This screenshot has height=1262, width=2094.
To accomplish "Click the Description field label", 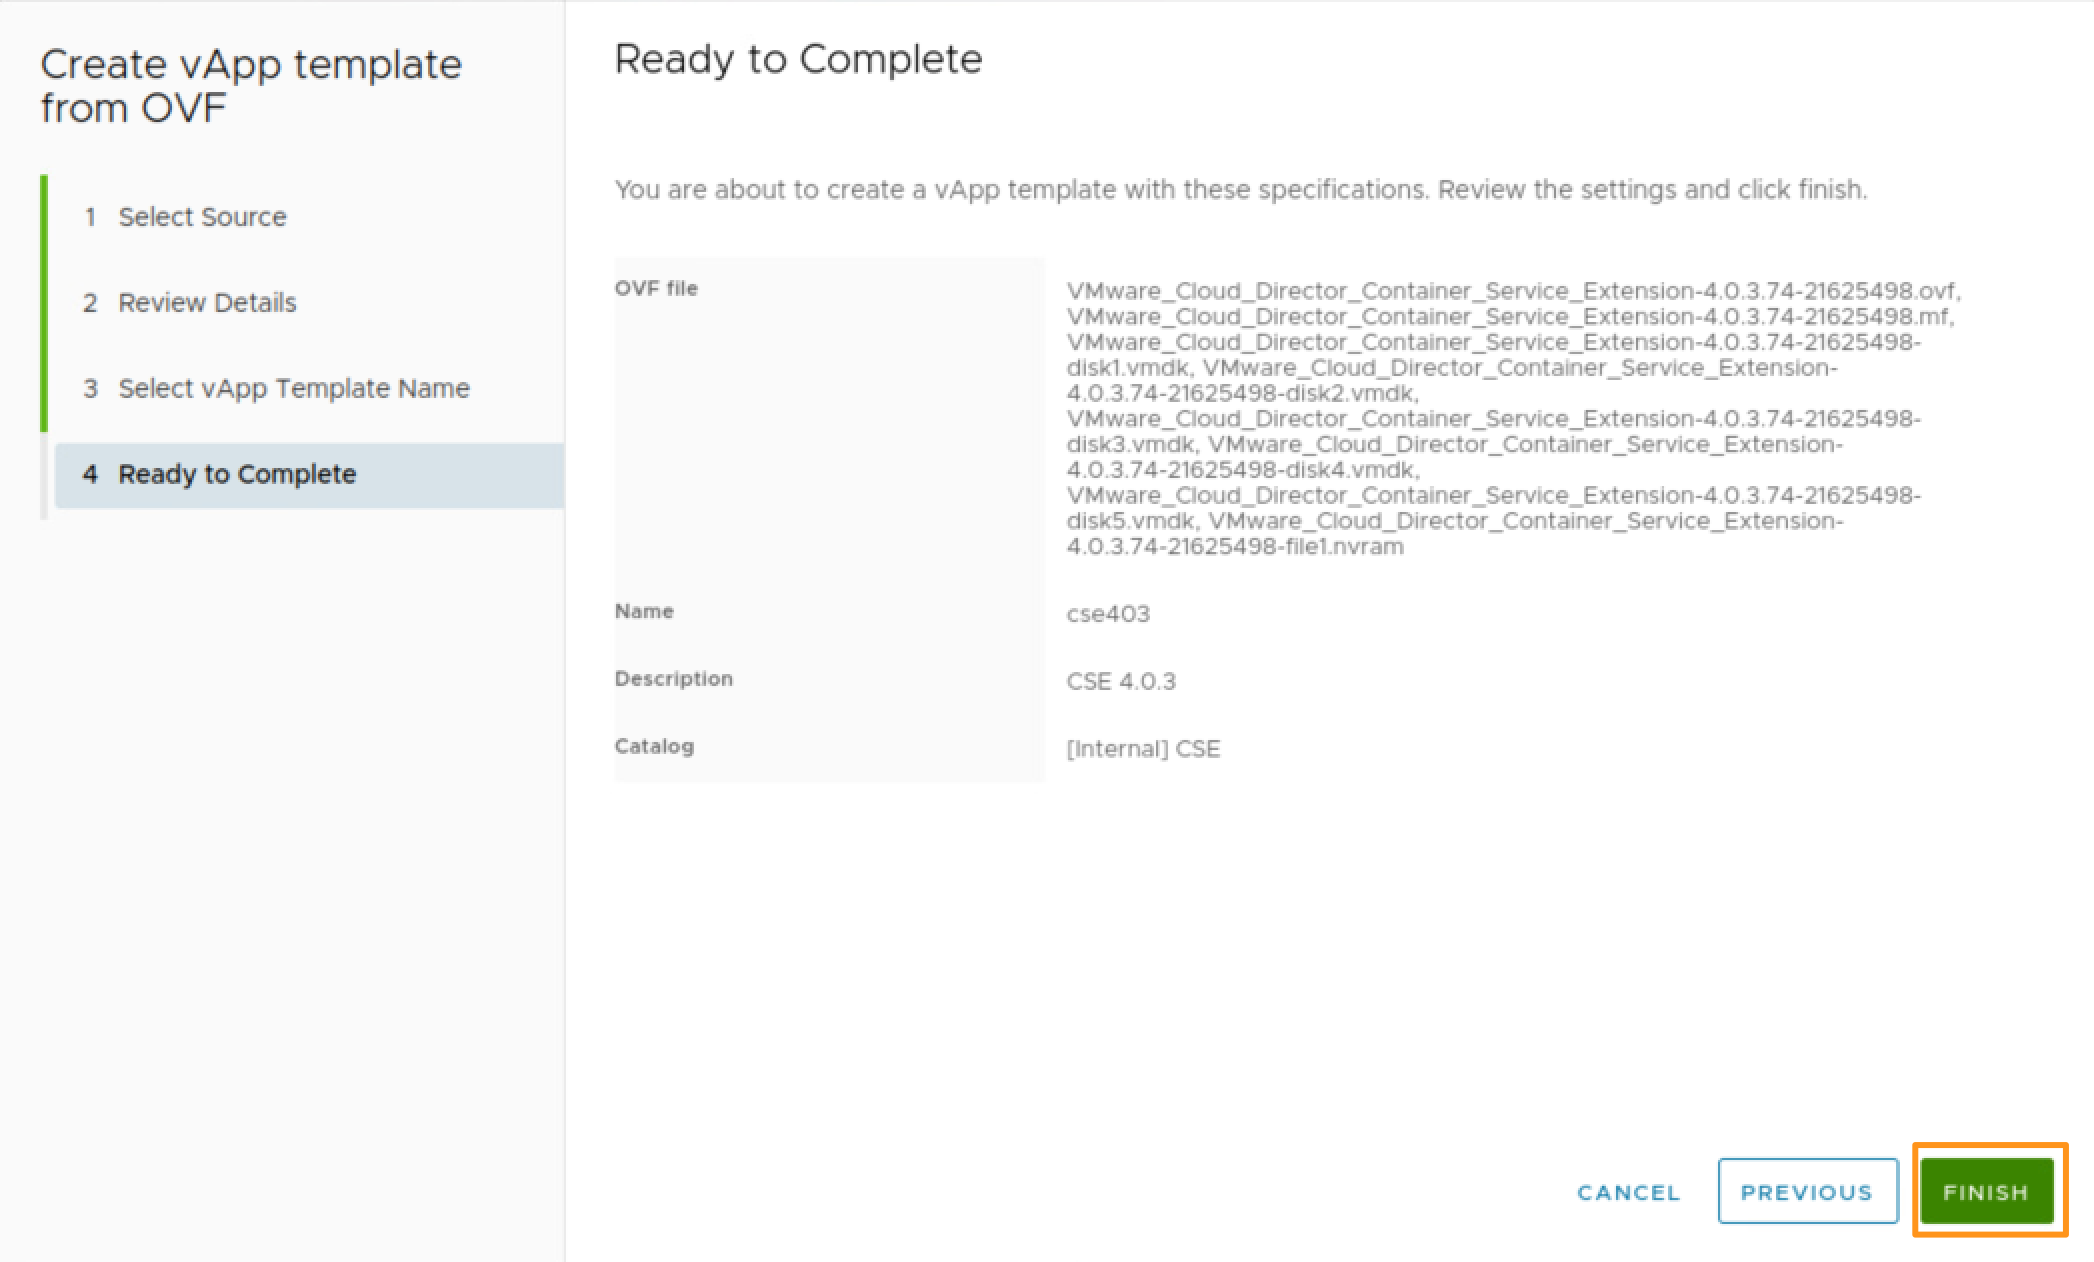I will click(x=674, y=679).
